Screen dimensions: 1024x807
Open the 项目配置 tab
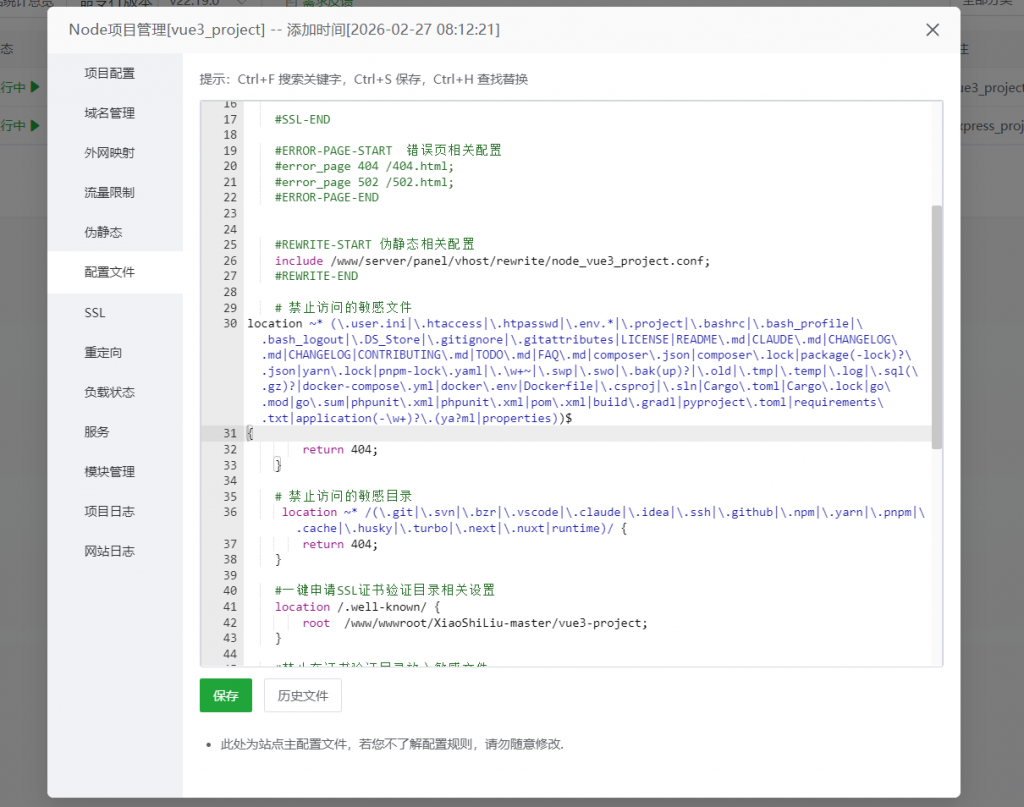(109, 73)
